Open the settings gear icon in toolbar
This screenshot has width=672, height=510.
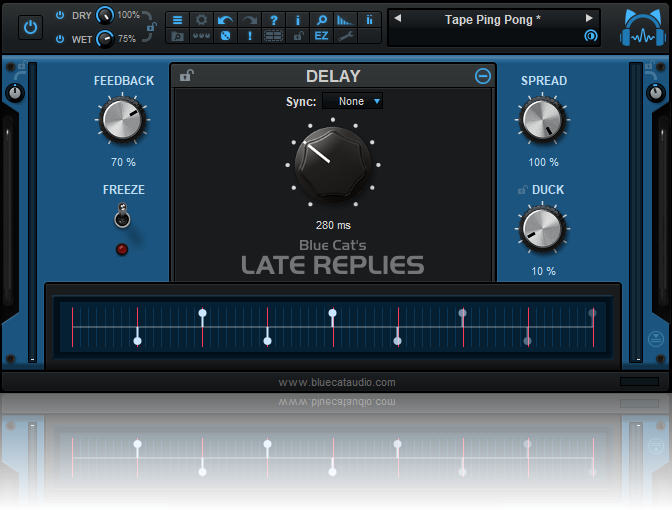pyautogui.click(x=201, y=20)
